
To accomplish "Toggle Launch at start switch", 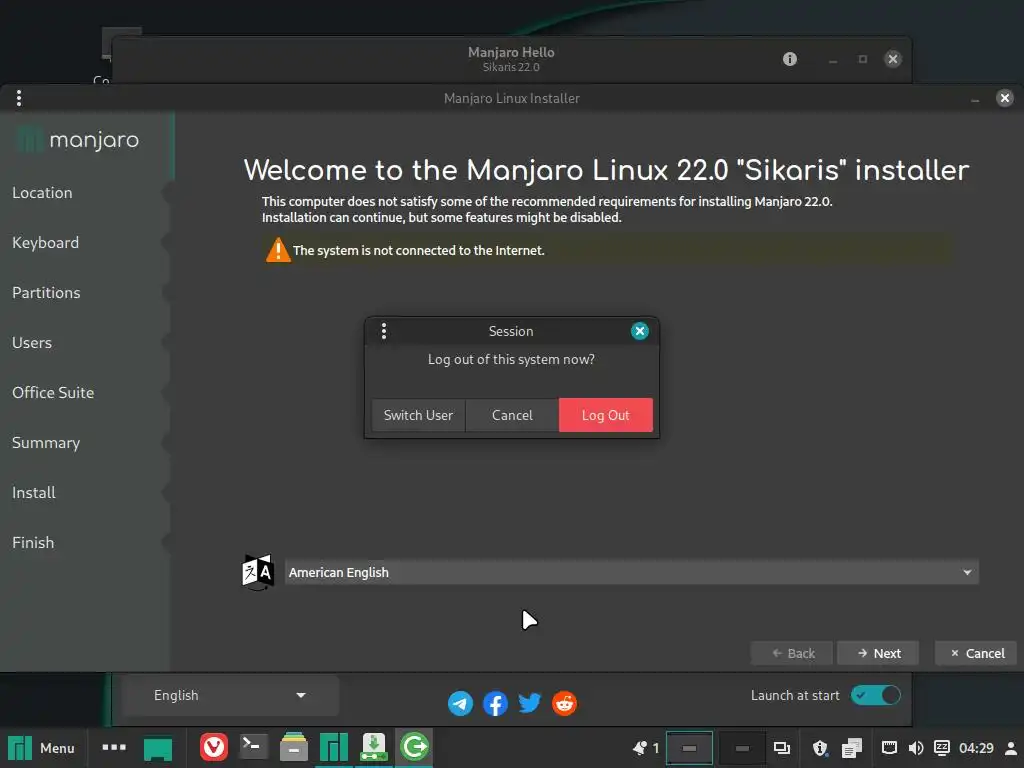I will 875,695.
